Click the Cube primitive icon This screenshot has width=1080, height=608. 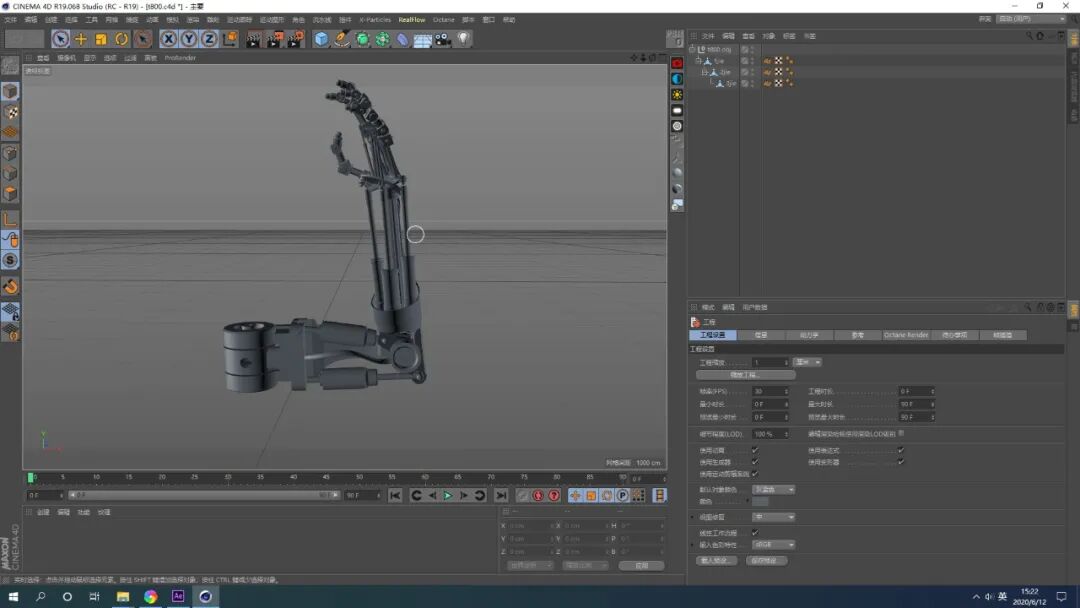321,39
